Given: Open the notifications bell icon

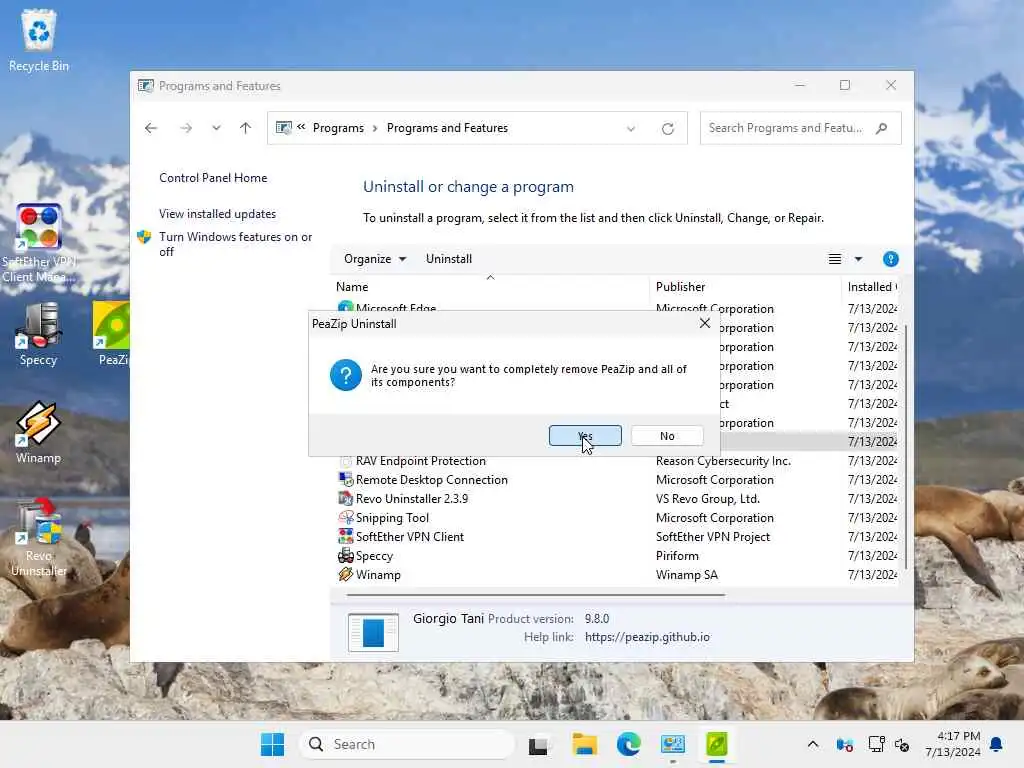Looking at the screenshot, I should [997, 744].
